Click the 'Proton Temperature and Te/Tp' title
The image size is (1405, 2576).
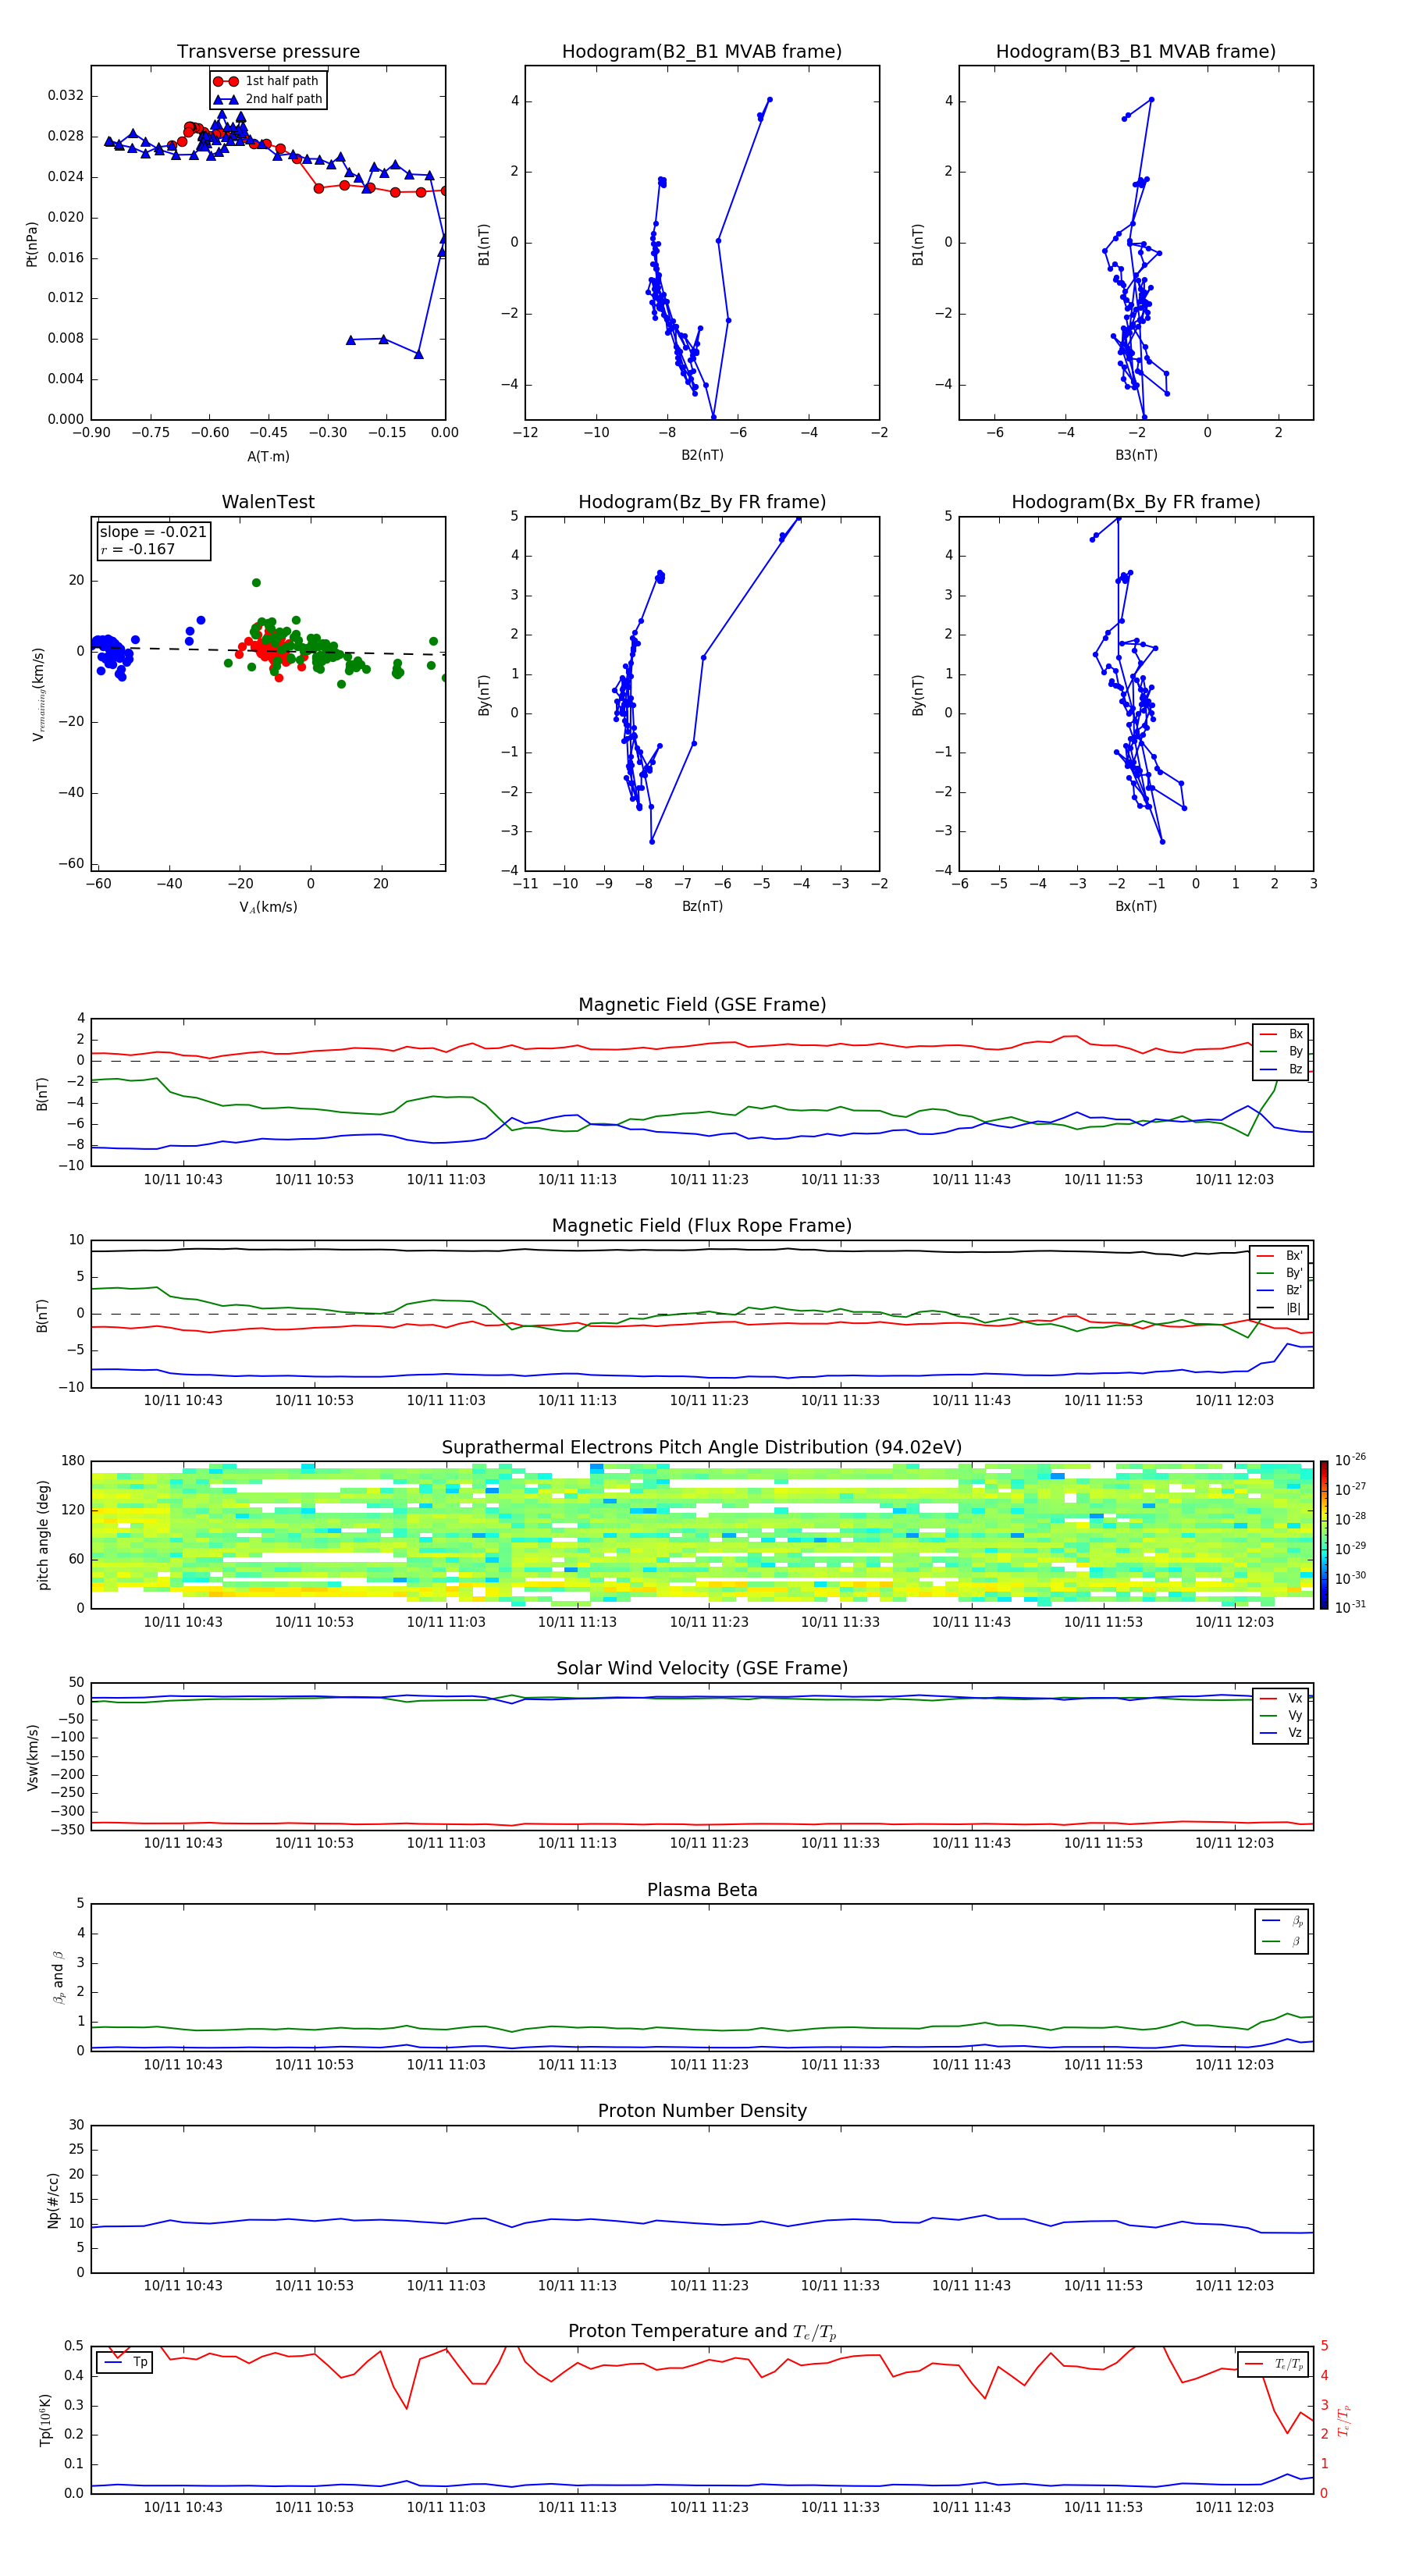click(702, 2332)
